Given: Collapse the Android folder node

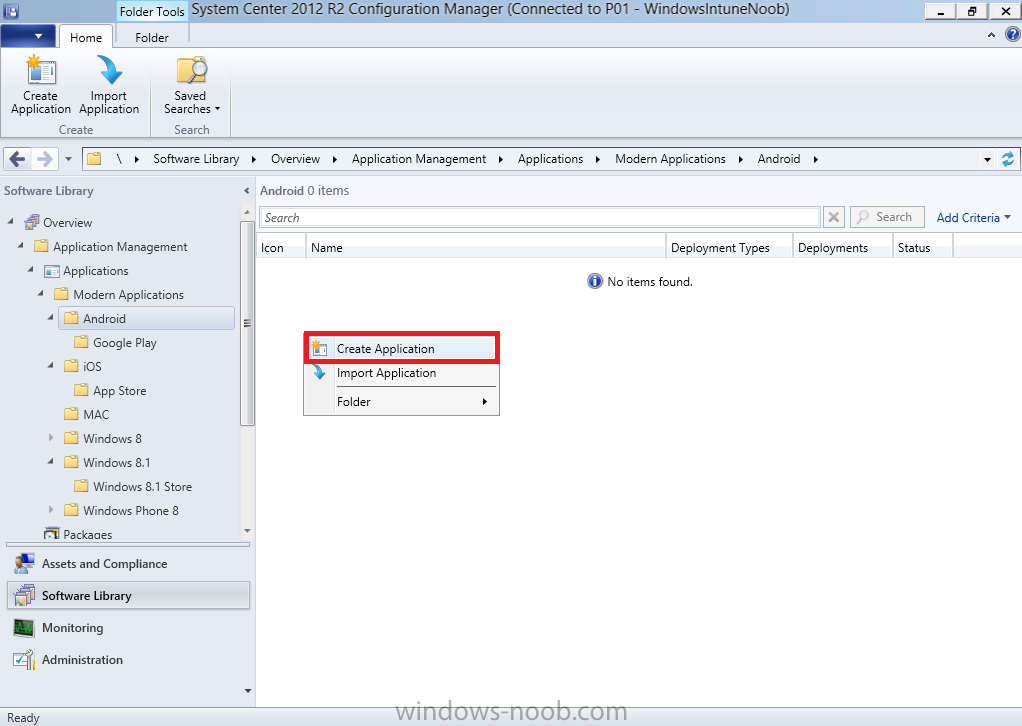Looking at the screenshot, I should click(50, 317).
